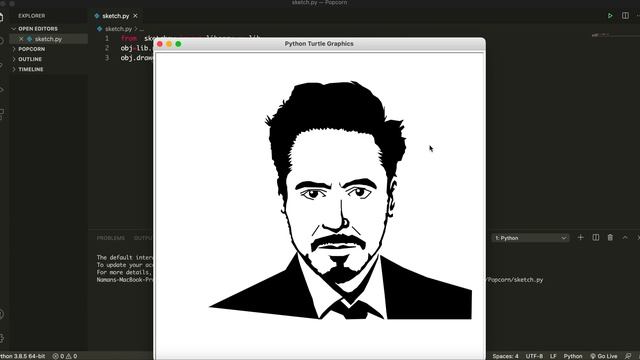The image size is (640, 360).
Task: Open sketch.py from the Open Editors list
Action: (48, 39)
